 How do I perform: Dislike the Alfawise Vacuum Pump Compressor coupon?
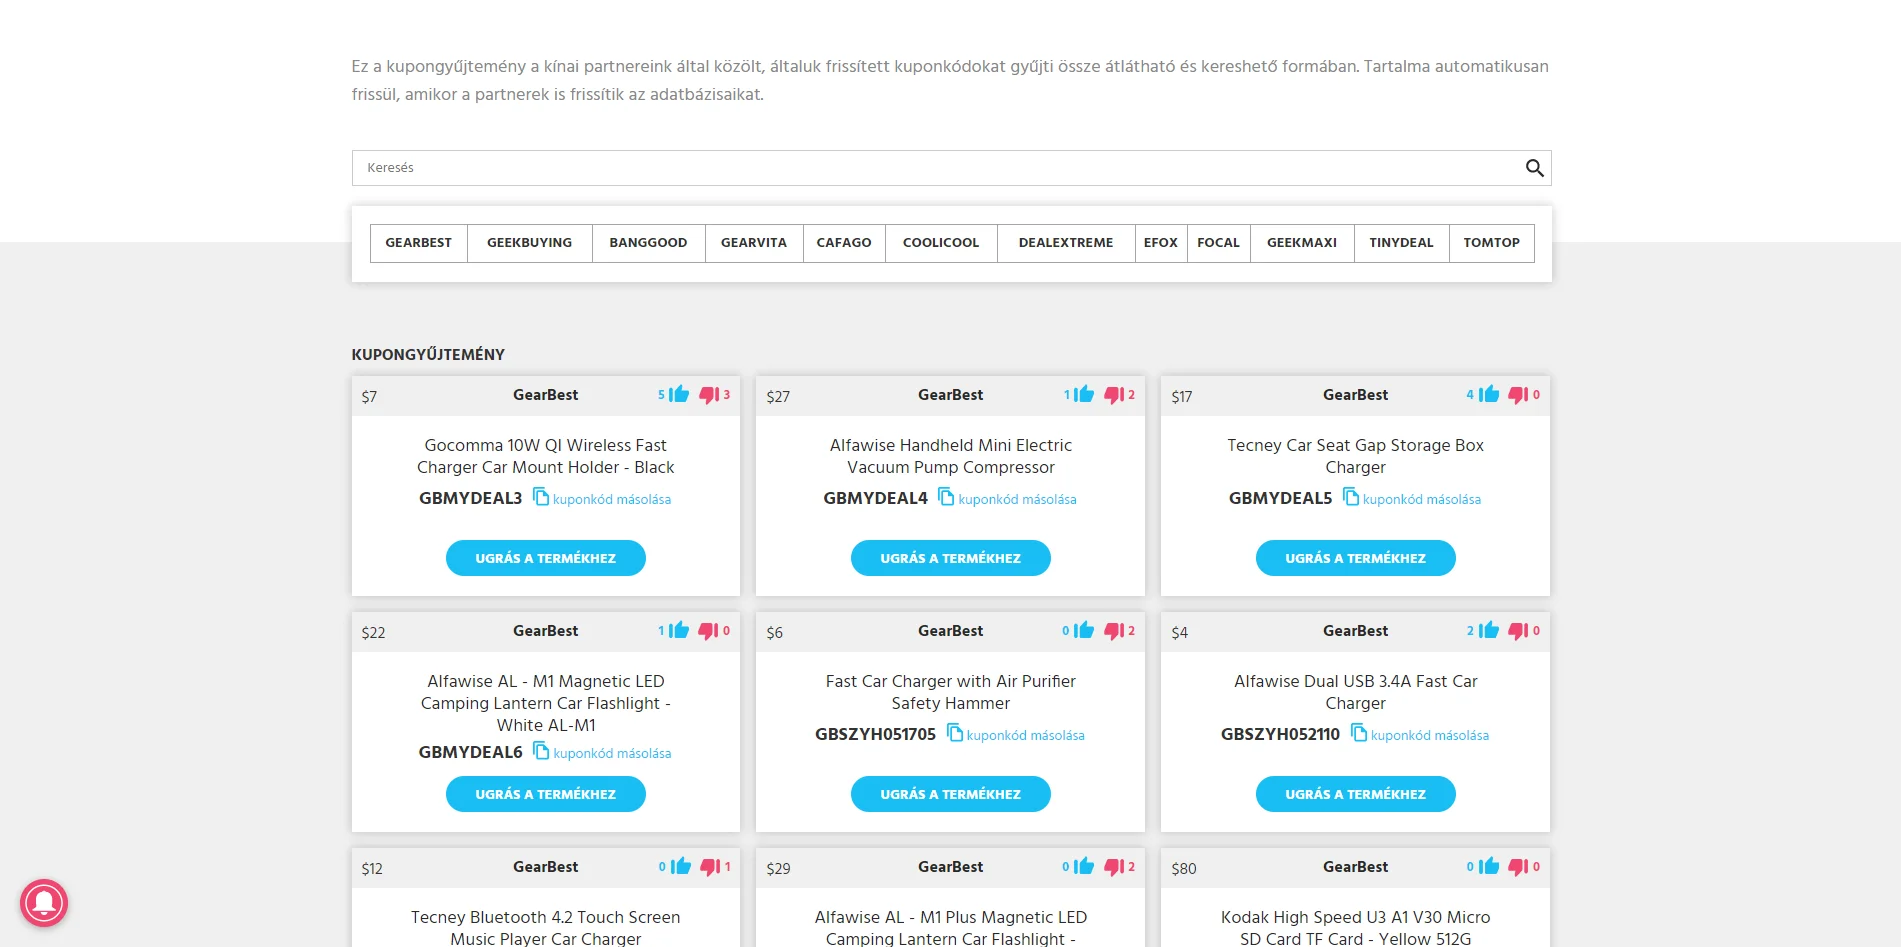click(x=1114, y=395)
